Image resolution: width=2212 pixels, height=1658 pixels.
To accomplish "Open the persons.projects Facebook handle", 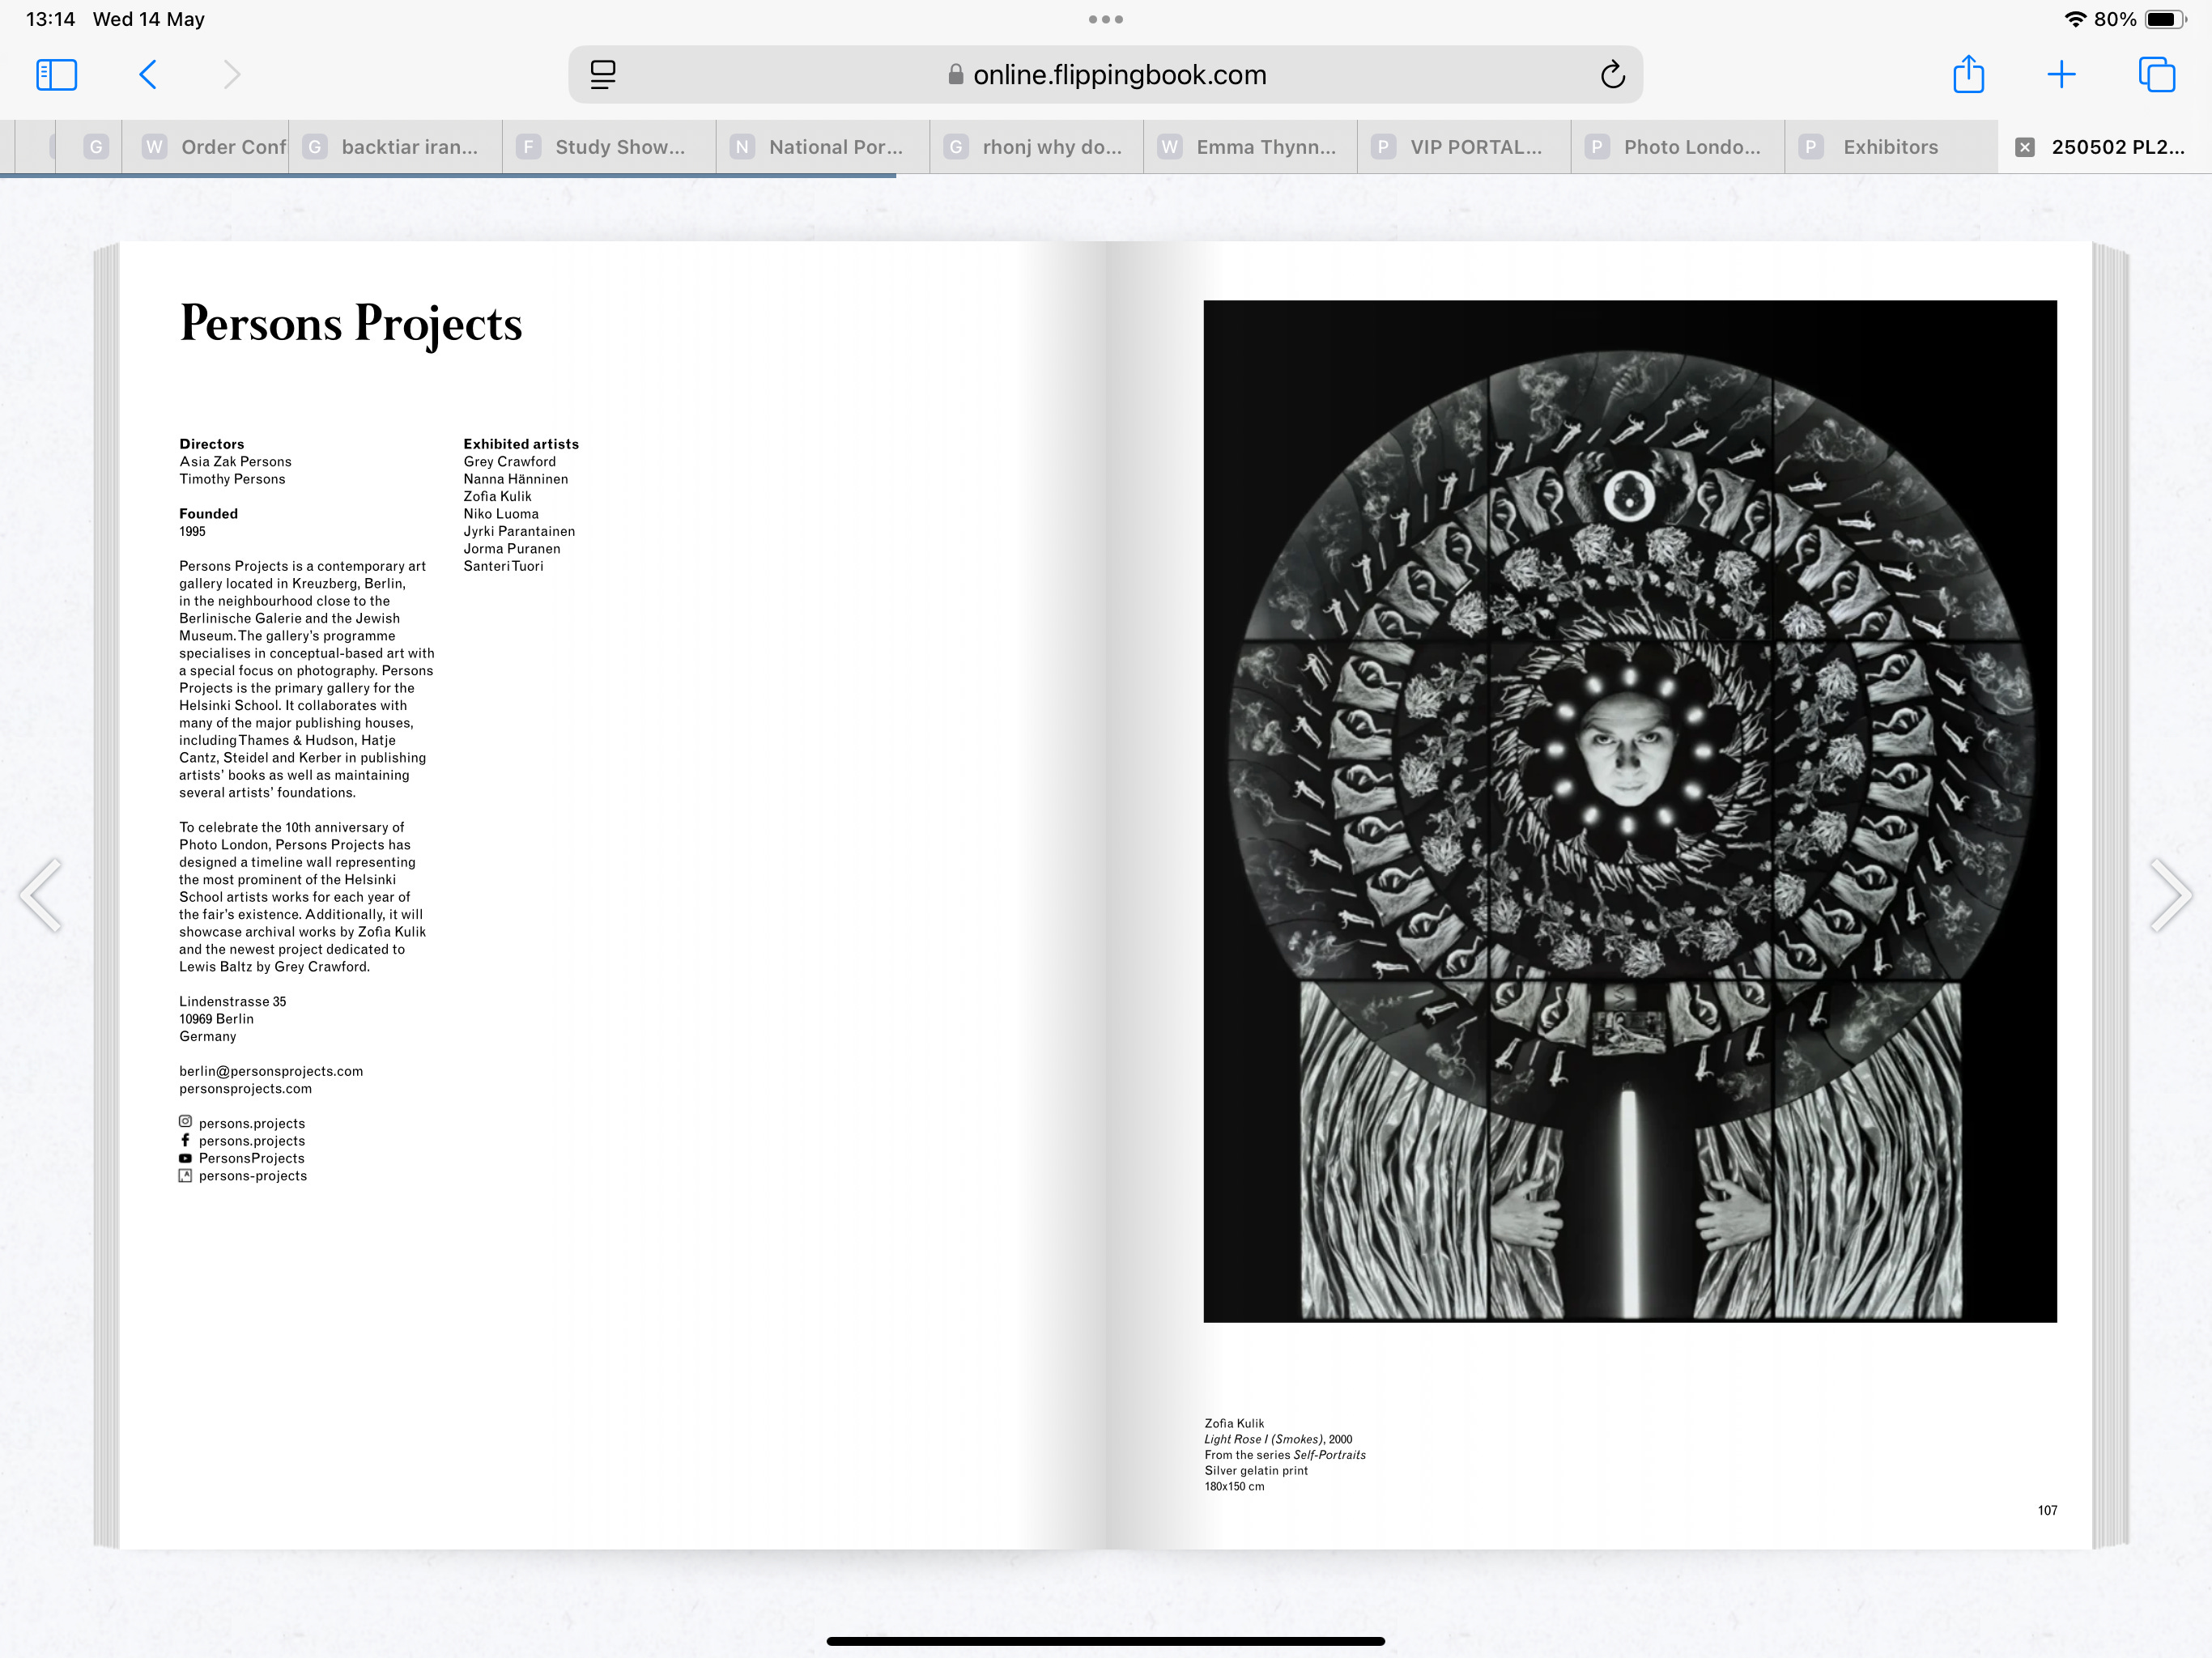I will click(x=252, y=1140).
